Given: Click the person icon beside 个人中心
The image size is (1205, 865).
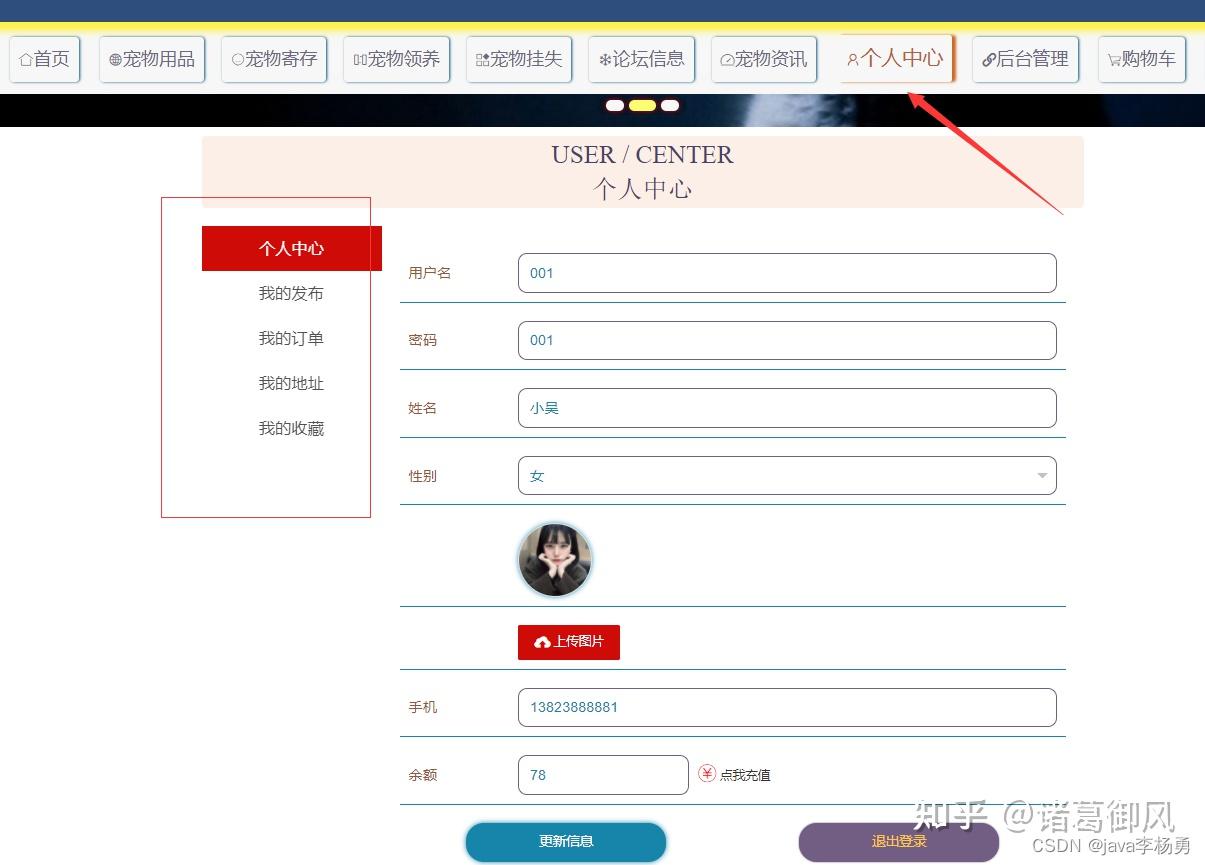Looking at the screenshot, I should [x=852, y=58].
